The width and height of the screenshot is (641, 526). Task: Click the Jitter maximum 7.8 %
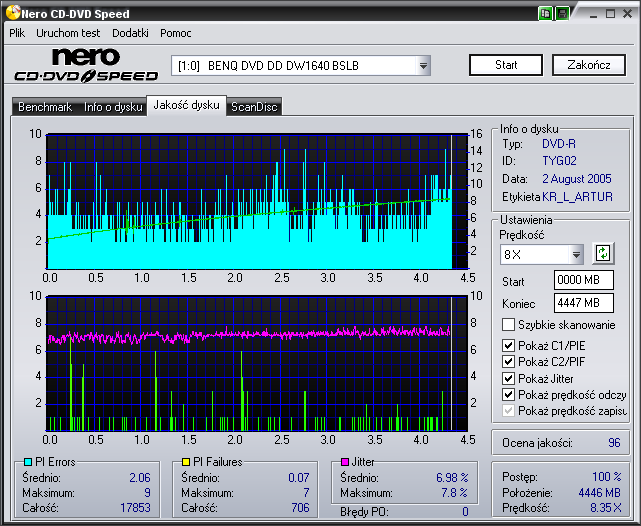pos(454,493)
